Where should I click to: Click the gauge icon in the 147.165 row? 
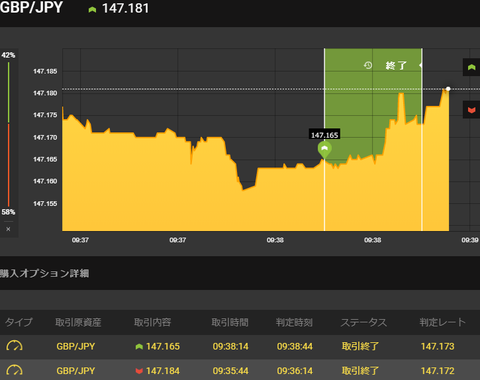point(14,346)
